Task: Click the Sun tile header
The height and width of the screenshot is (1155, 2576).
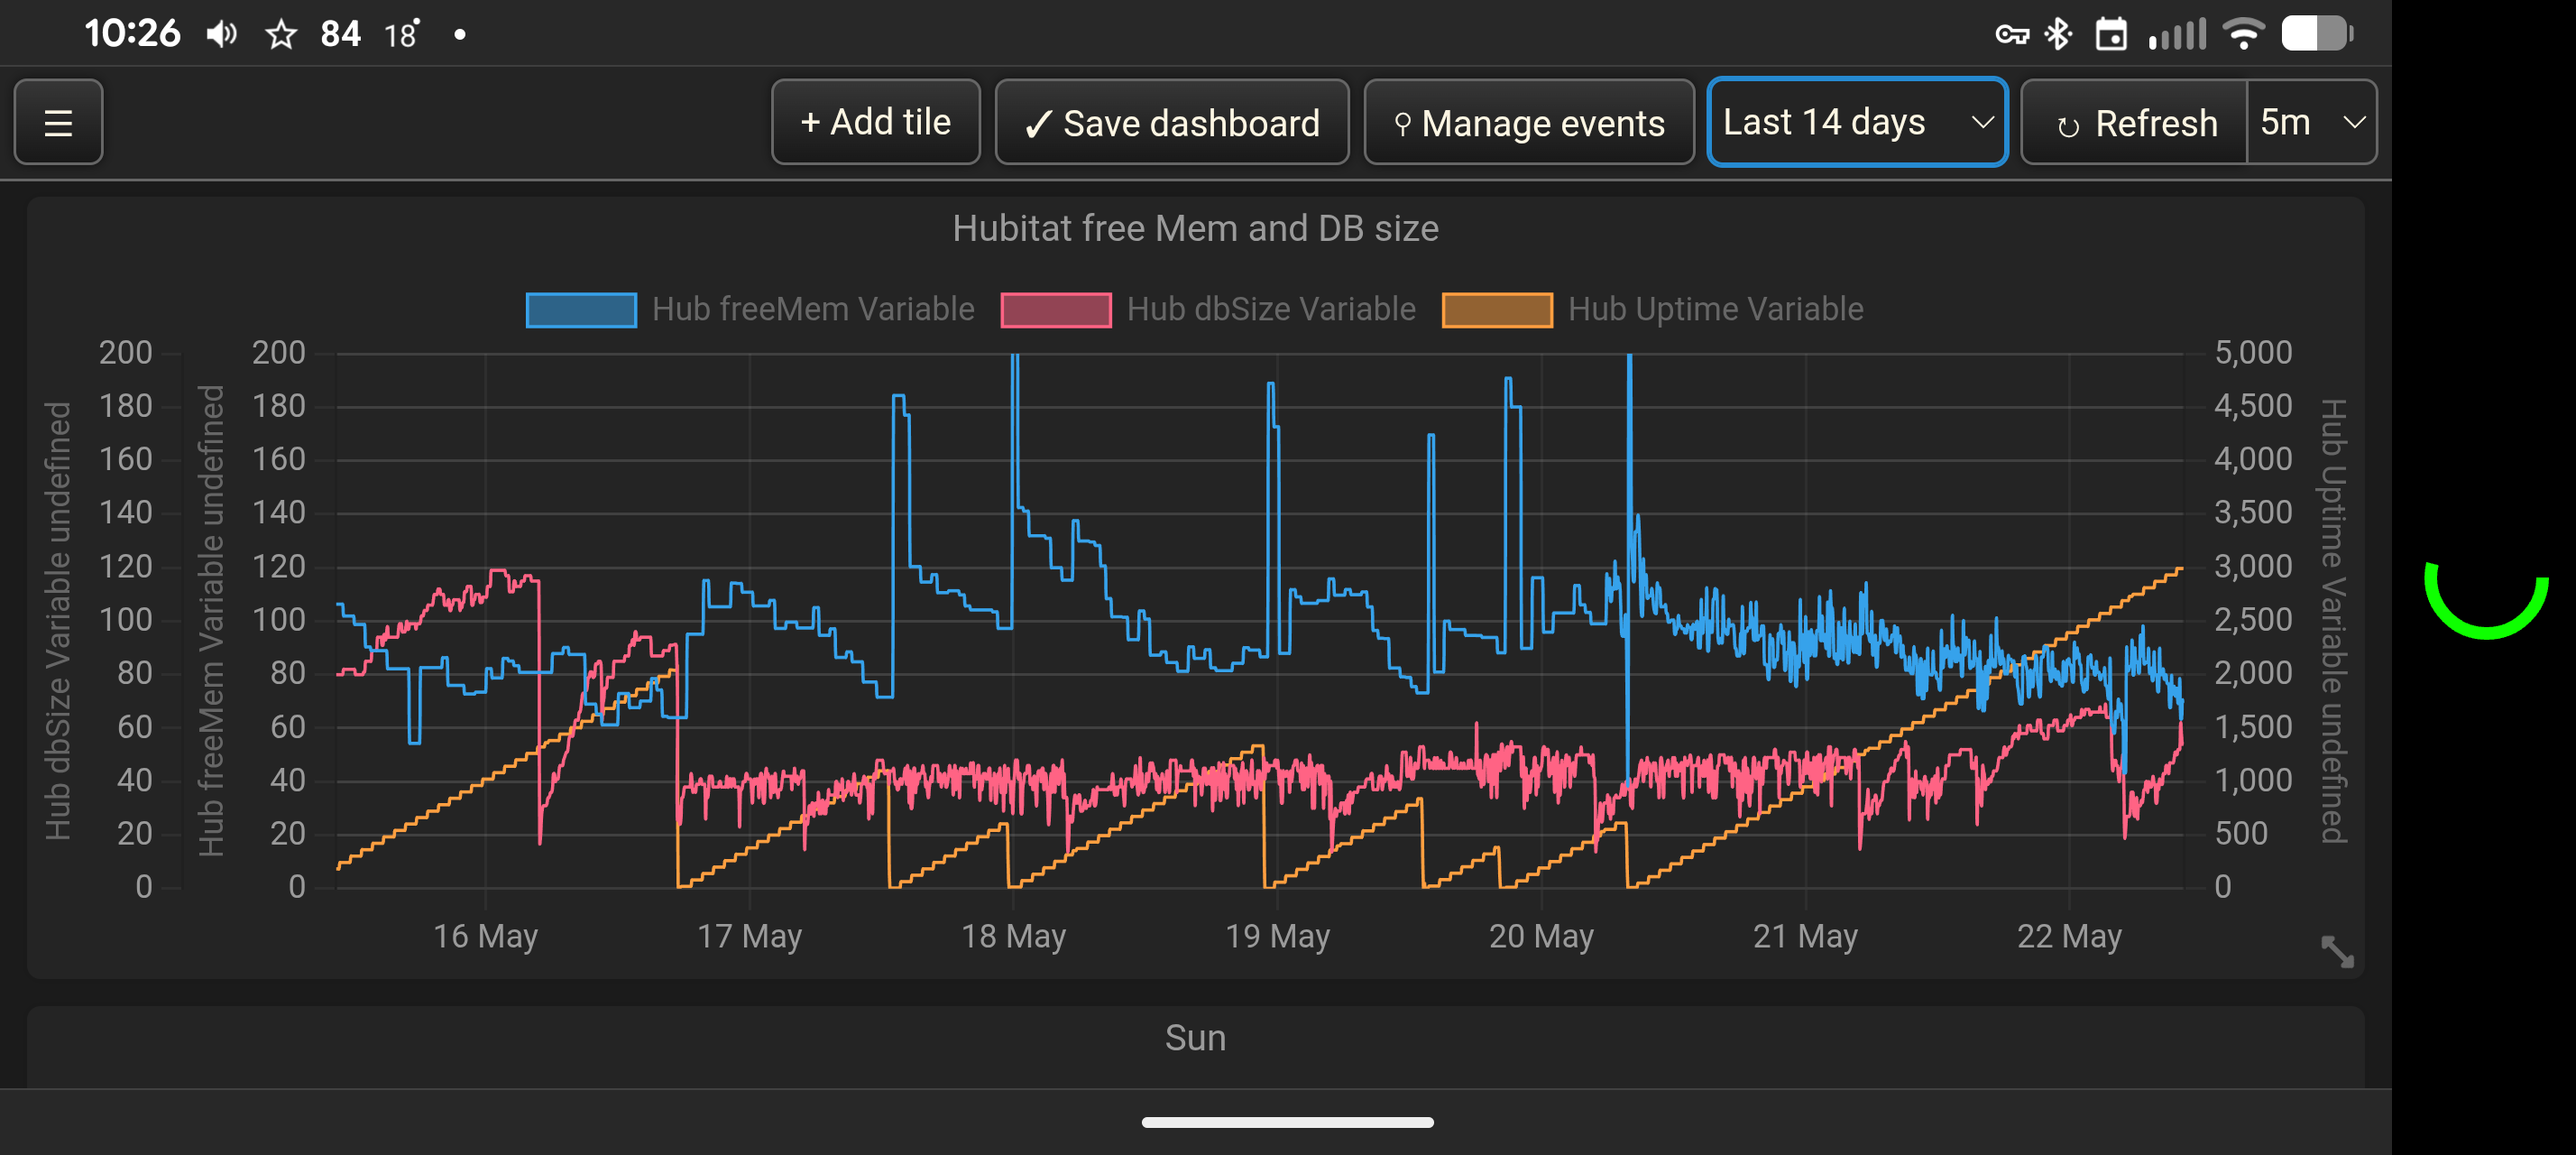Action: [1195, 1038]
